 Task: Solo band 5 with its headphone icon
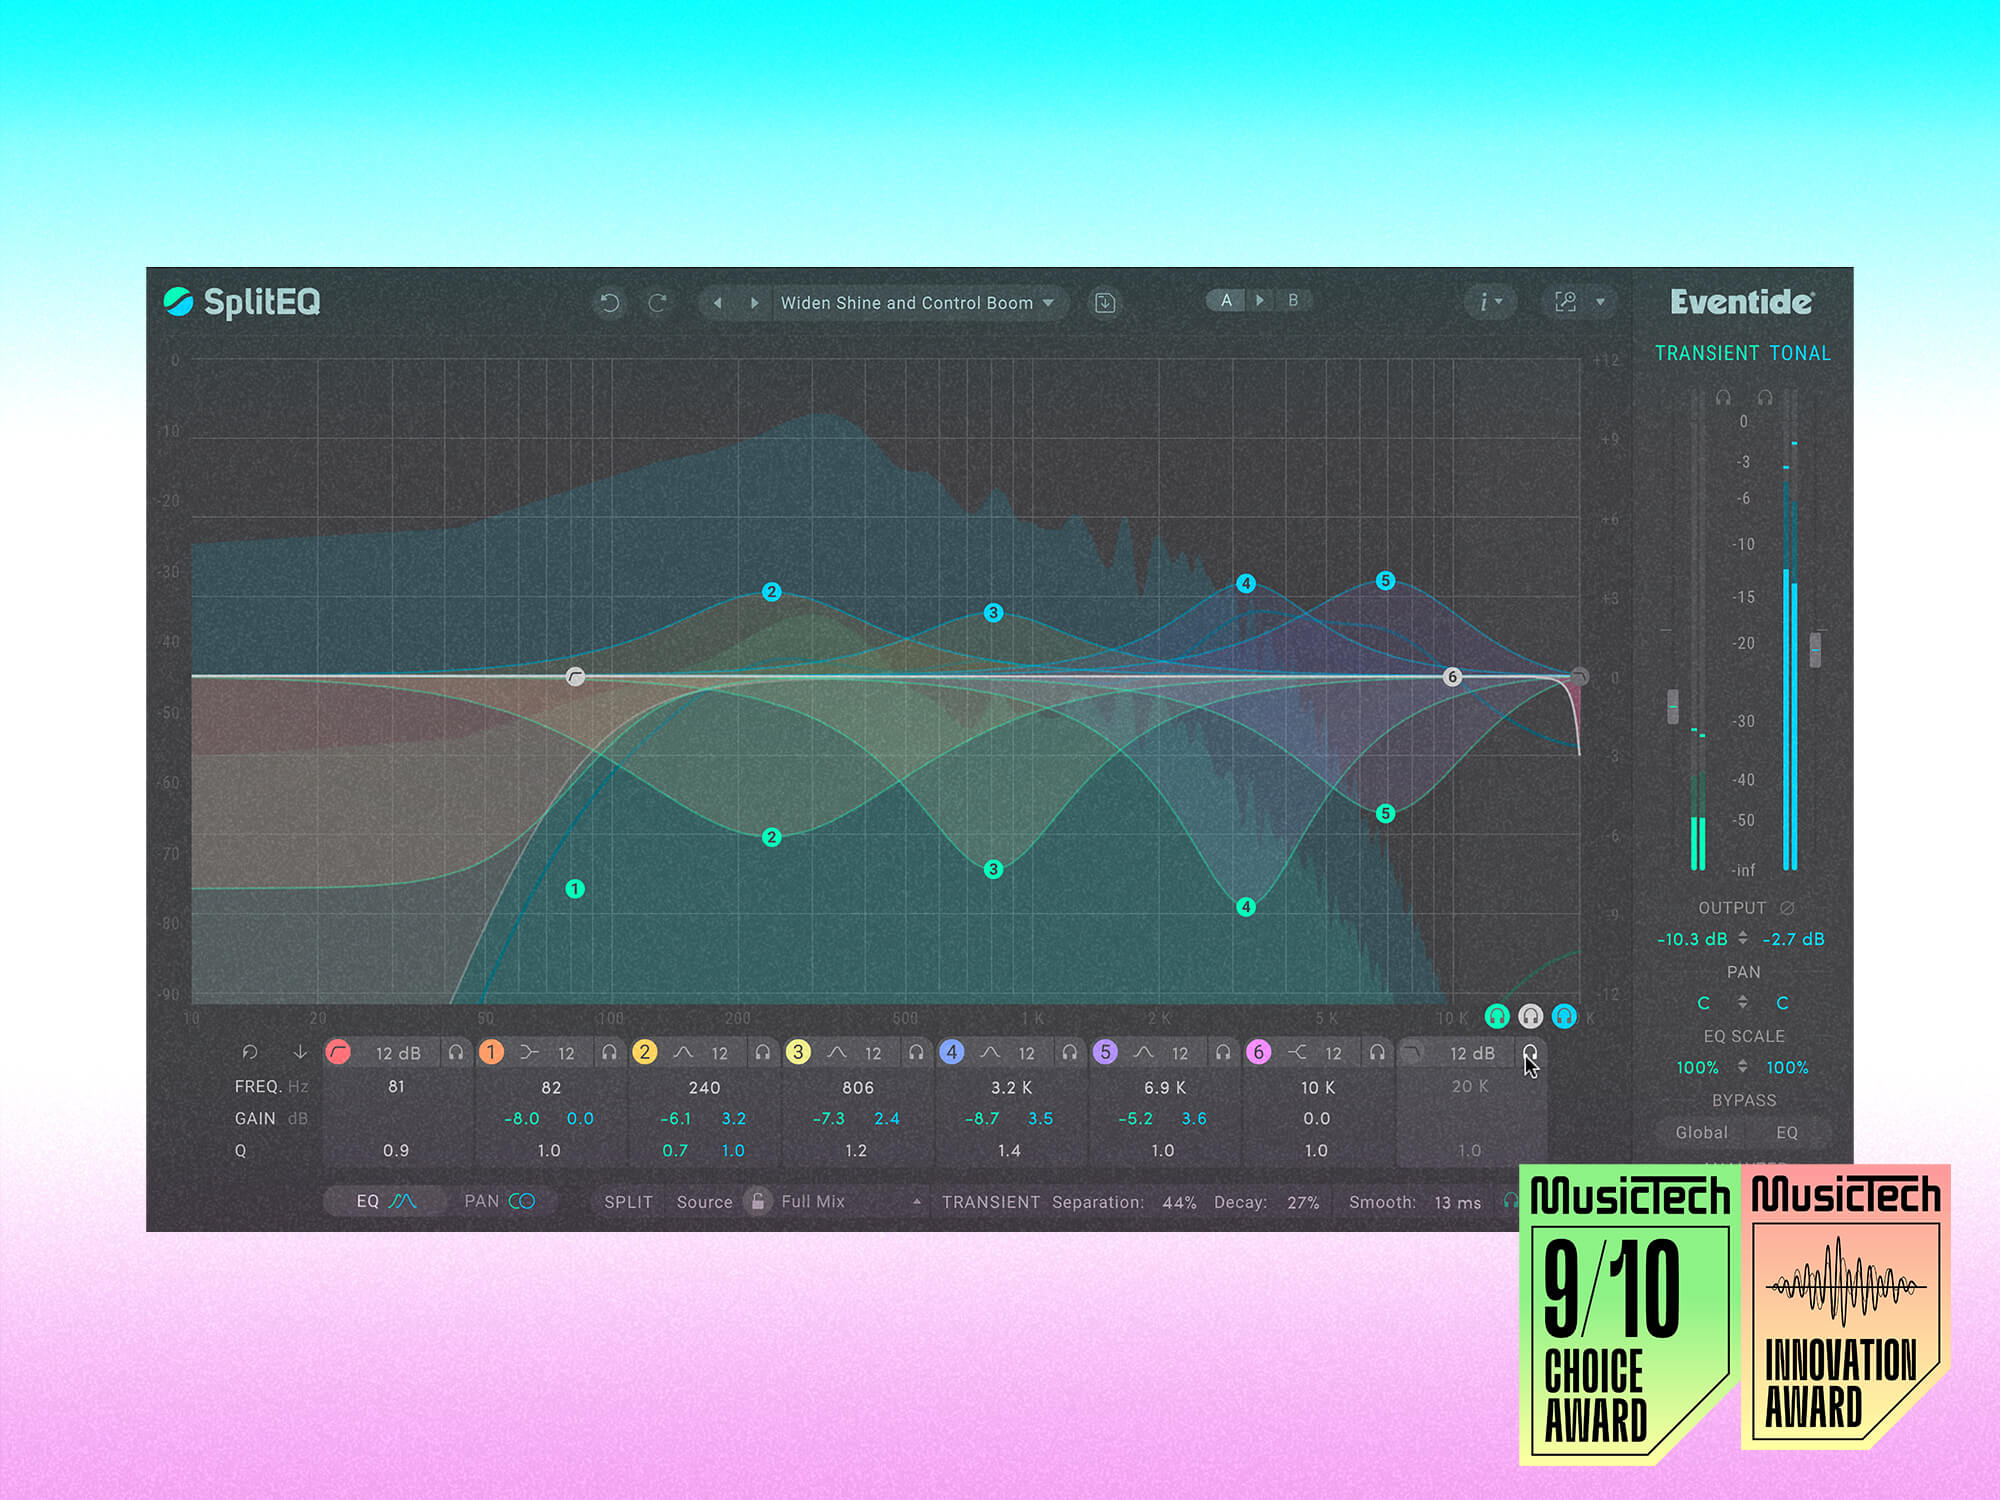(1223, 1052)
